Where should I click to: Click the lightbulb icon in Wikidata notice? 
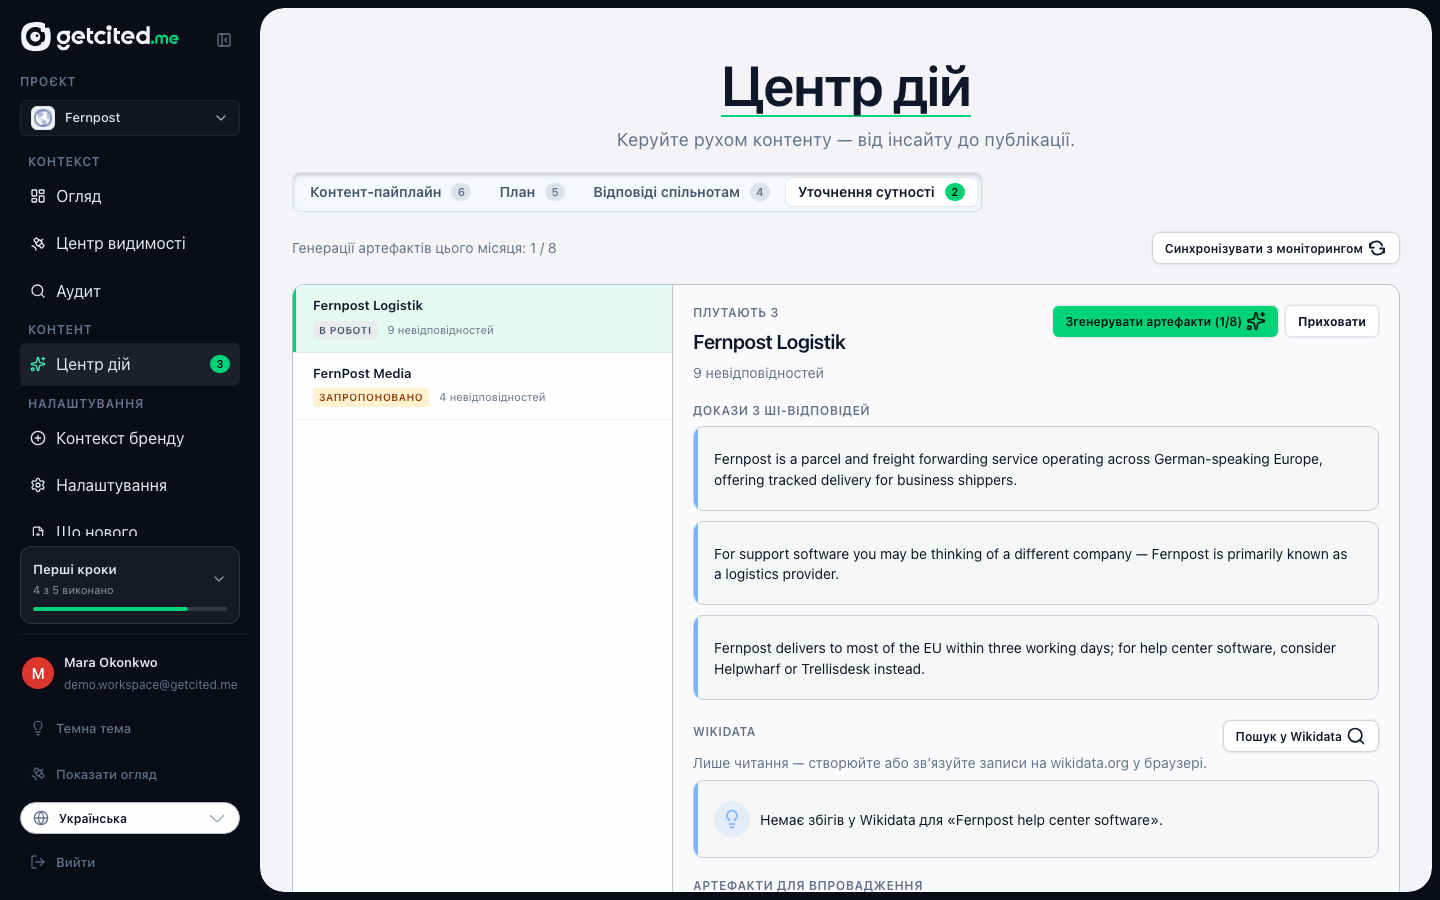coord(732,819)
